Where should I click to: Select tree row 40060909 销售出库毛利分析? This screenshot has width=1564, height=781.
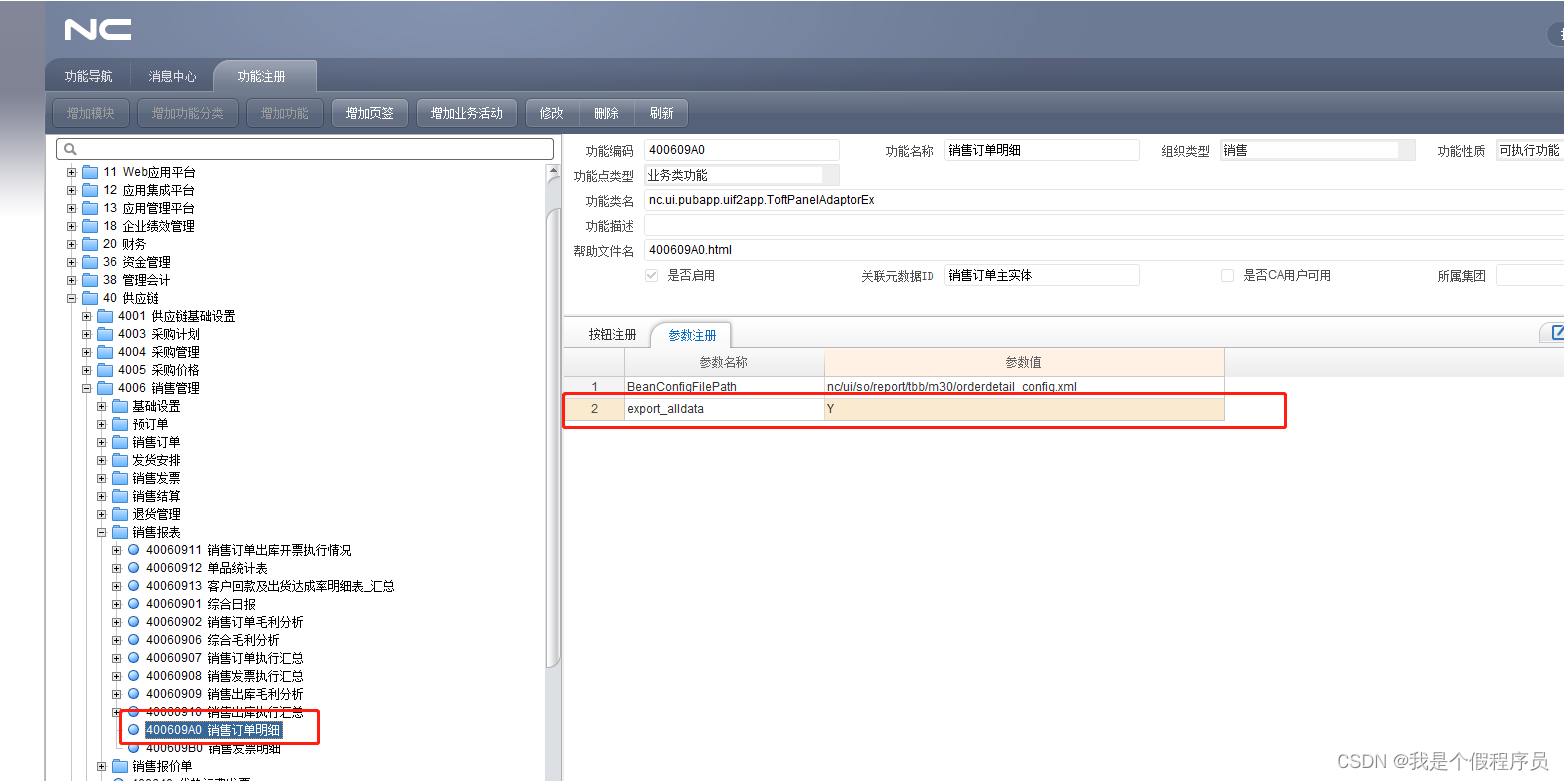tap(224, 694)
